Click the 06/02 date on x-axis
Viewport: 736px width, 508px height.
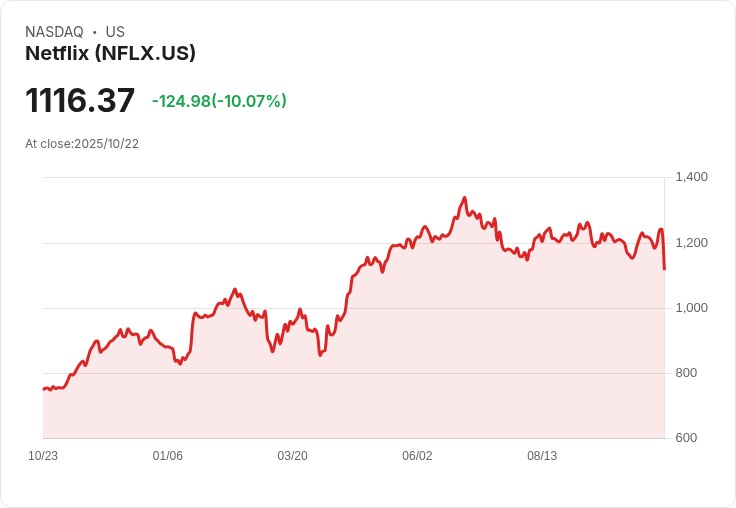coord(417,456)
